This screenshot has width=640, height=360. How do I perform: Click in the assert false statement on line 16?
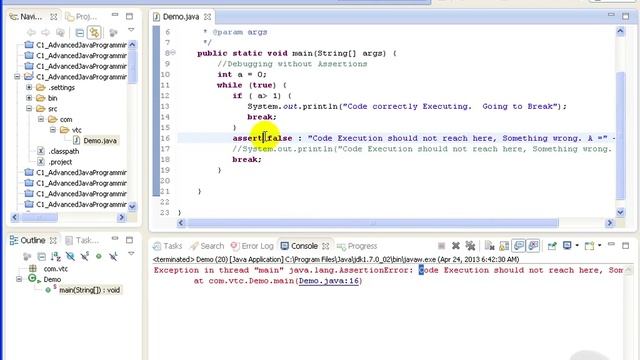(x=262, y=138)
